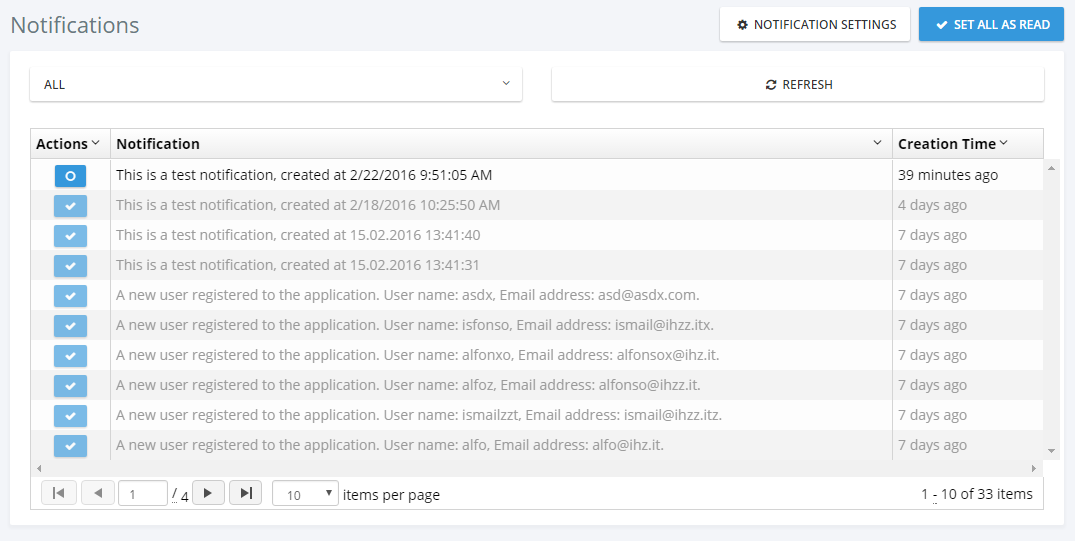Select notification mentioning alfonsox@ihz.it
The image size is (1075, 541).
[418, 355]
